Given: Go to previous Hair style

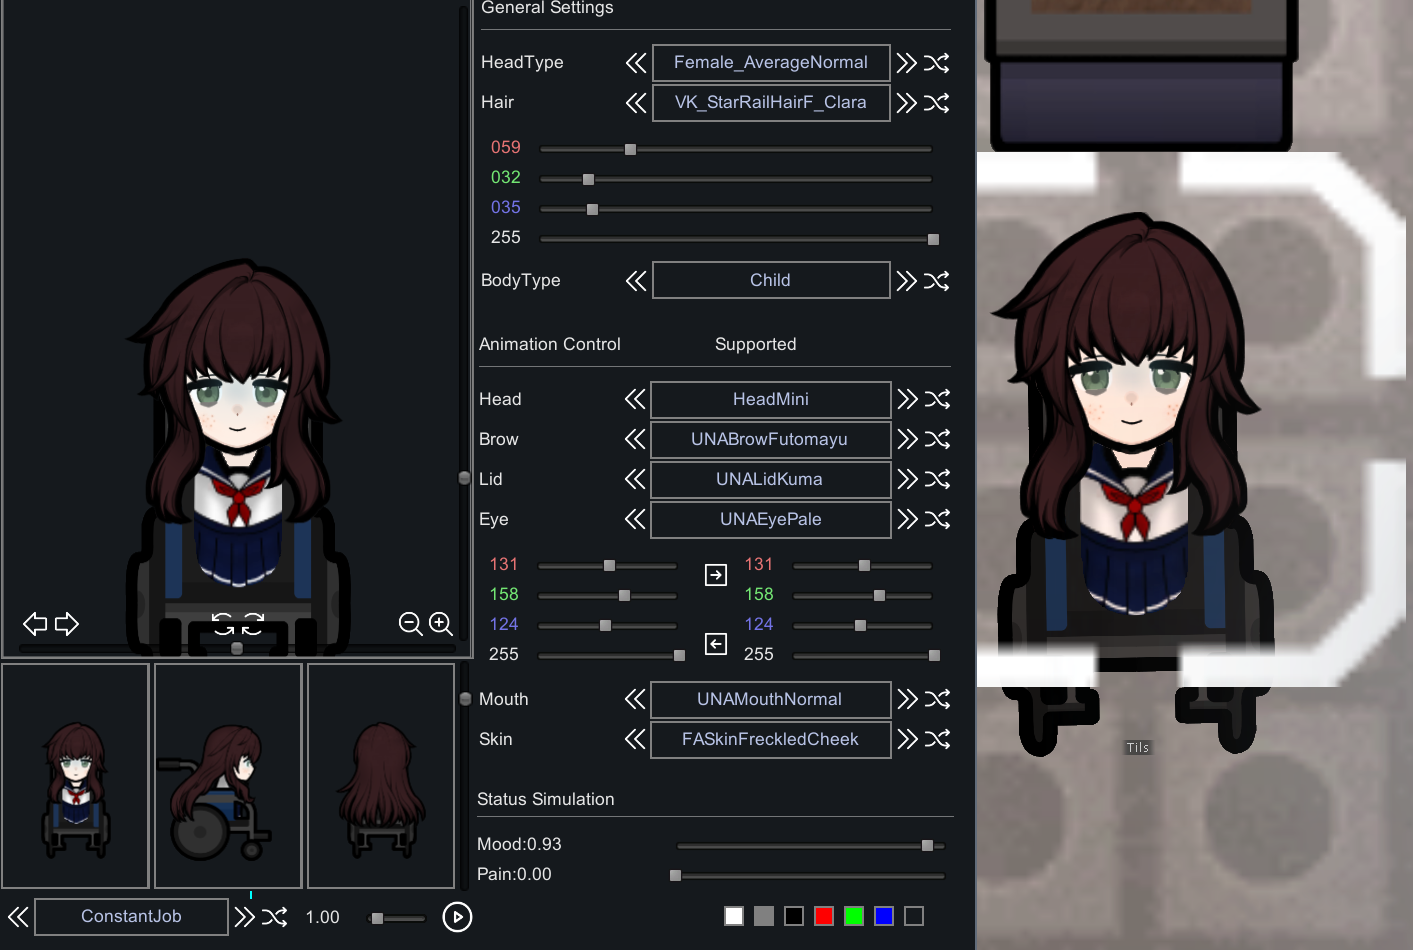Looking at the screenshot, I should (x=636, y=103).
